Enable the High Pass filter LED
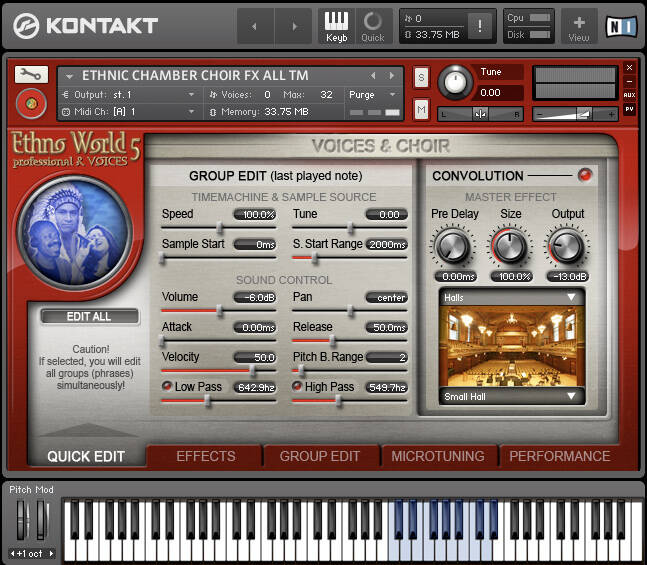Screen dimensions: 647x565 (297, 386)
